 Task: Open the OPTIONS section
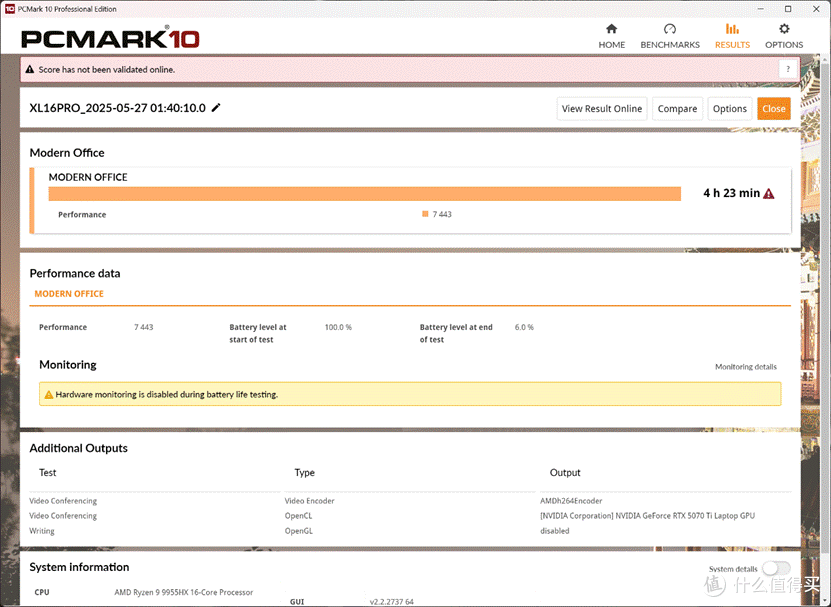pyautogui.click(x=784, y=37)
